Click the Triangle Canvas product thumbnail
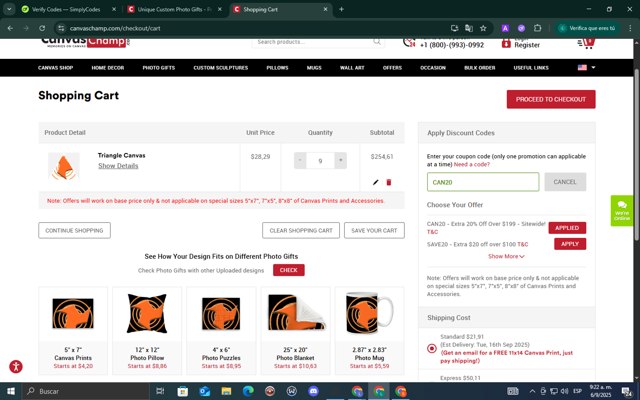Image resolution: width=640 pixels, height=400 pixels. click(x=64, y=167)
